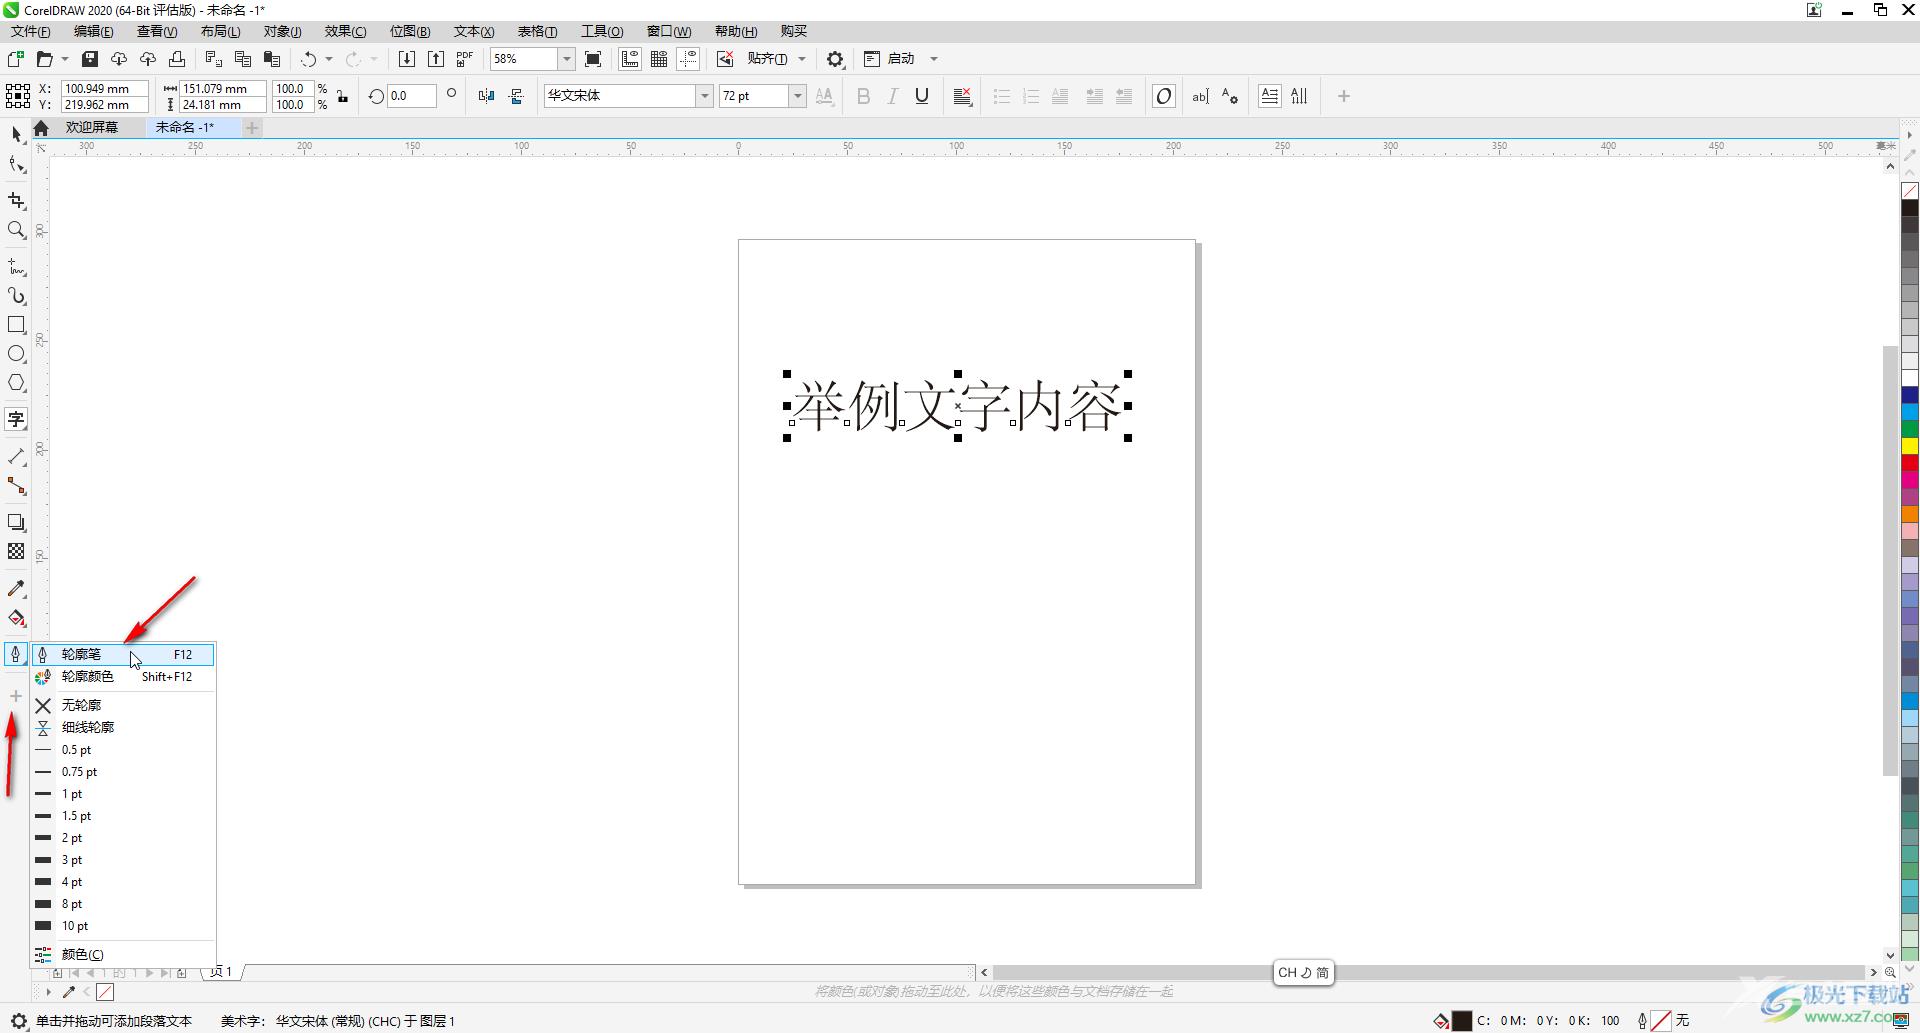Click the vertical scrollbar thumb

pyautogui.click(x=1890, y=560)
